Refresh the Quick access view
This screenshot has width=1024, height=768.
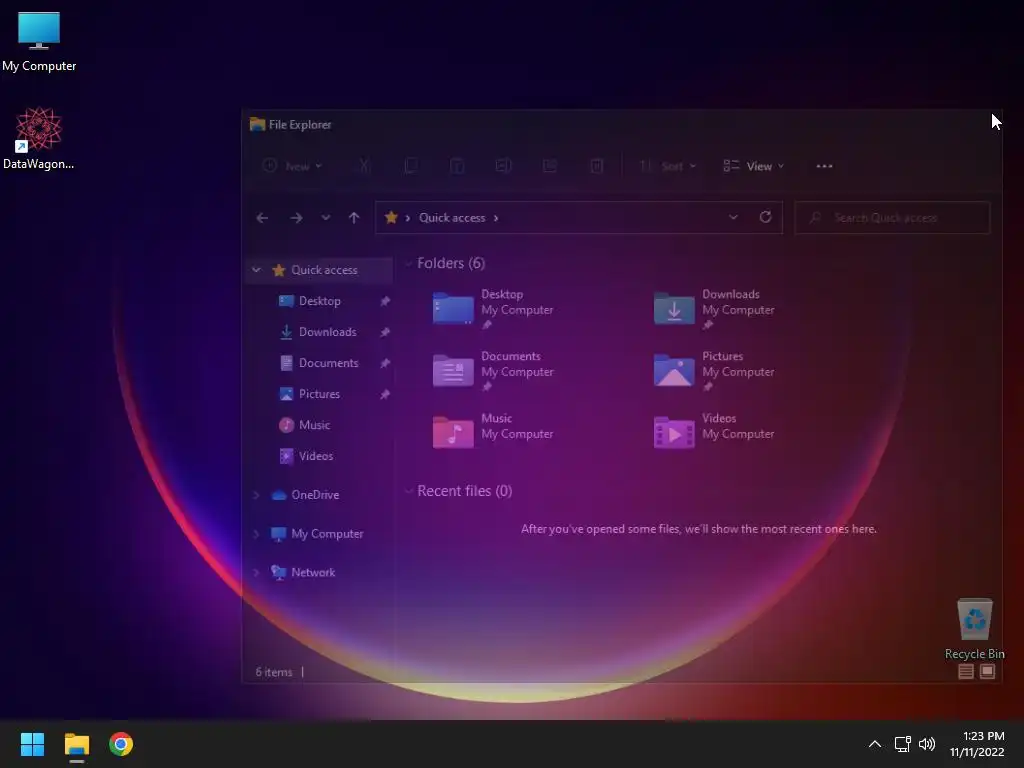[x=765, y=217]
